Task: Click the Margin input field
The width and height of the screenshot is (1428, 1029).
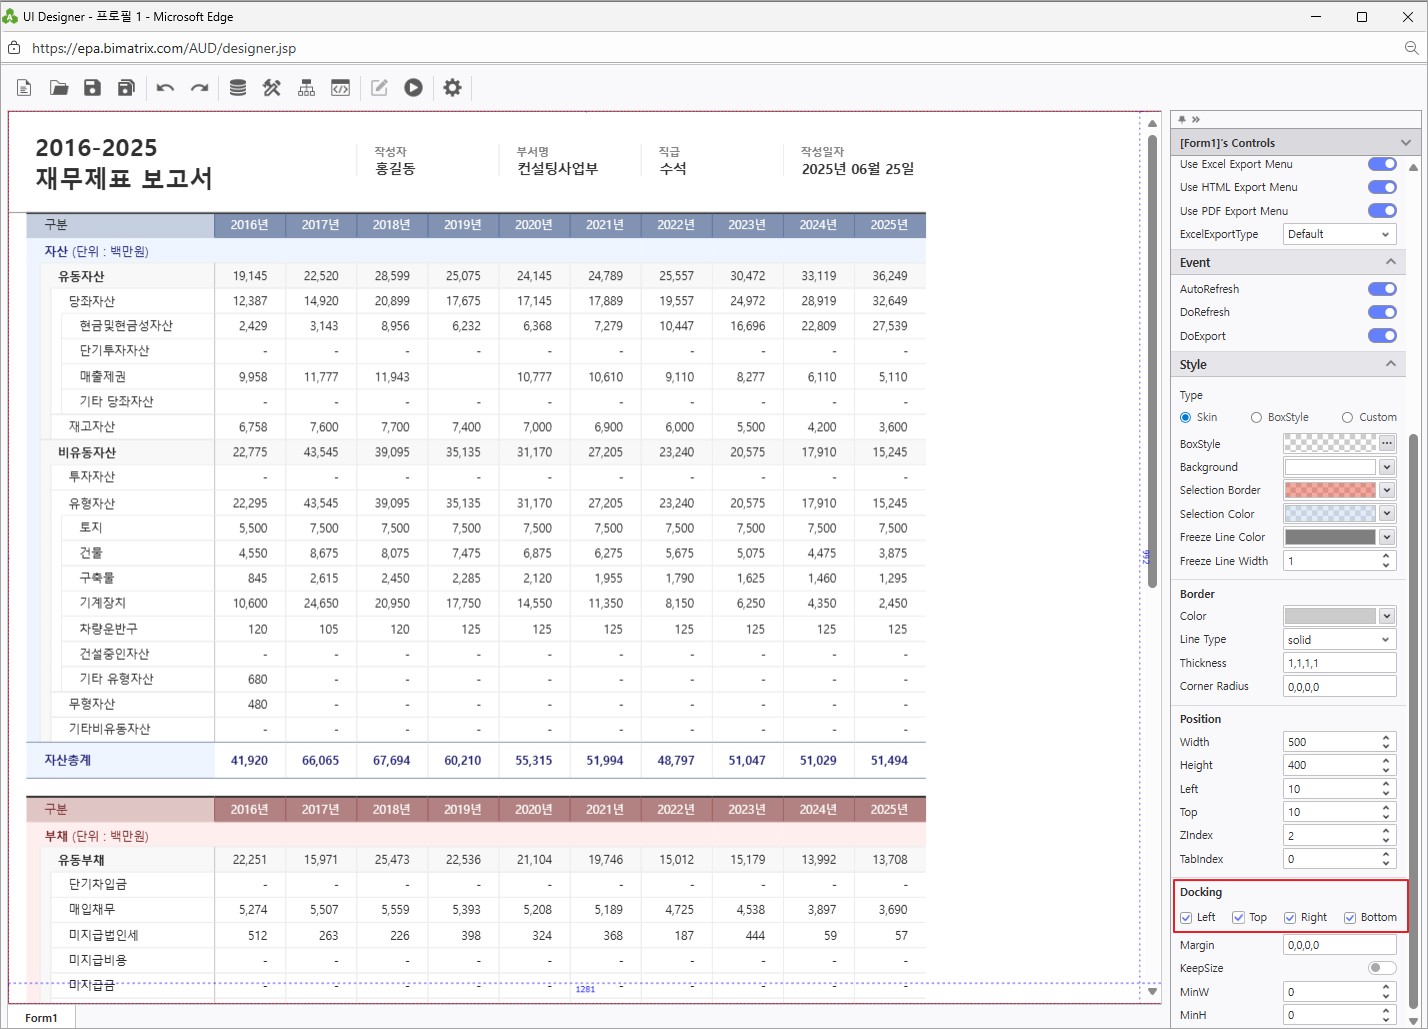Action: tap(1339, 945)
